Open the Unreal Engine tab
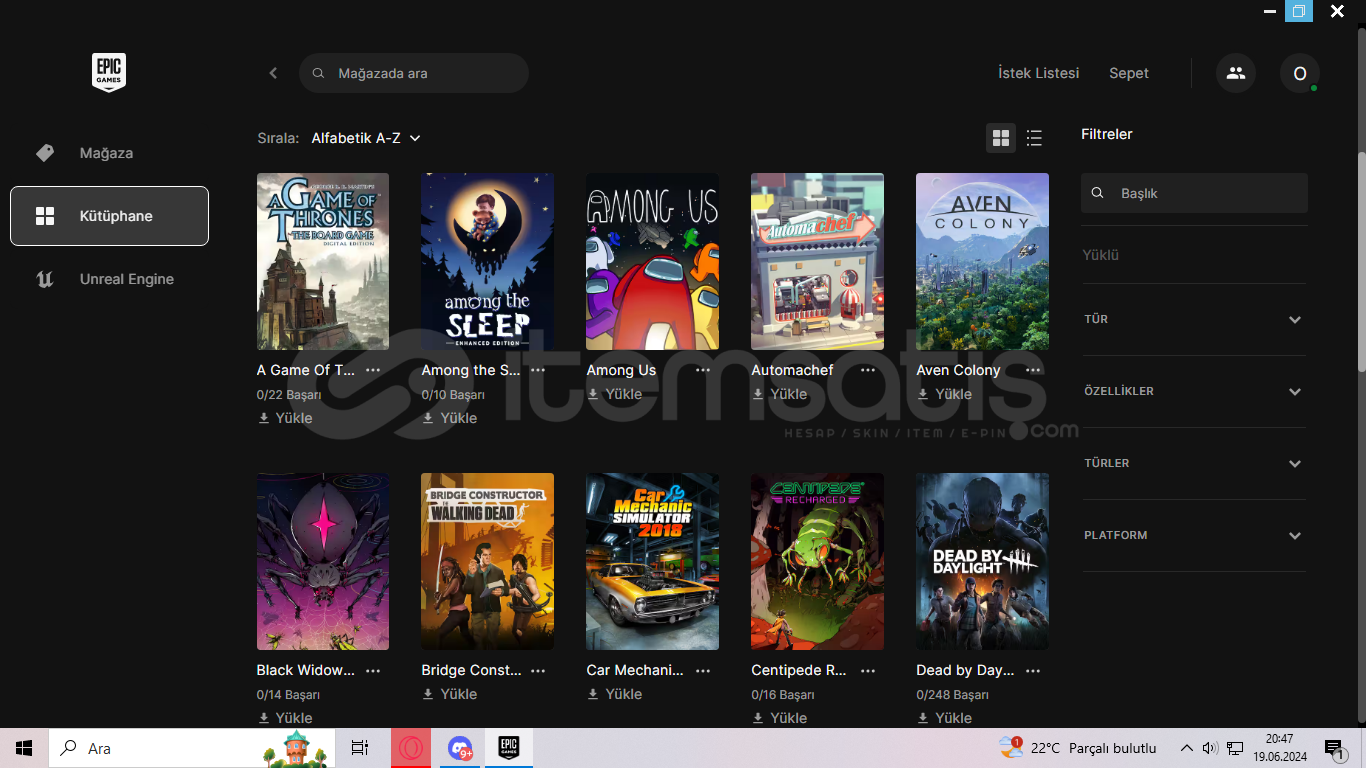 point(109,279)
